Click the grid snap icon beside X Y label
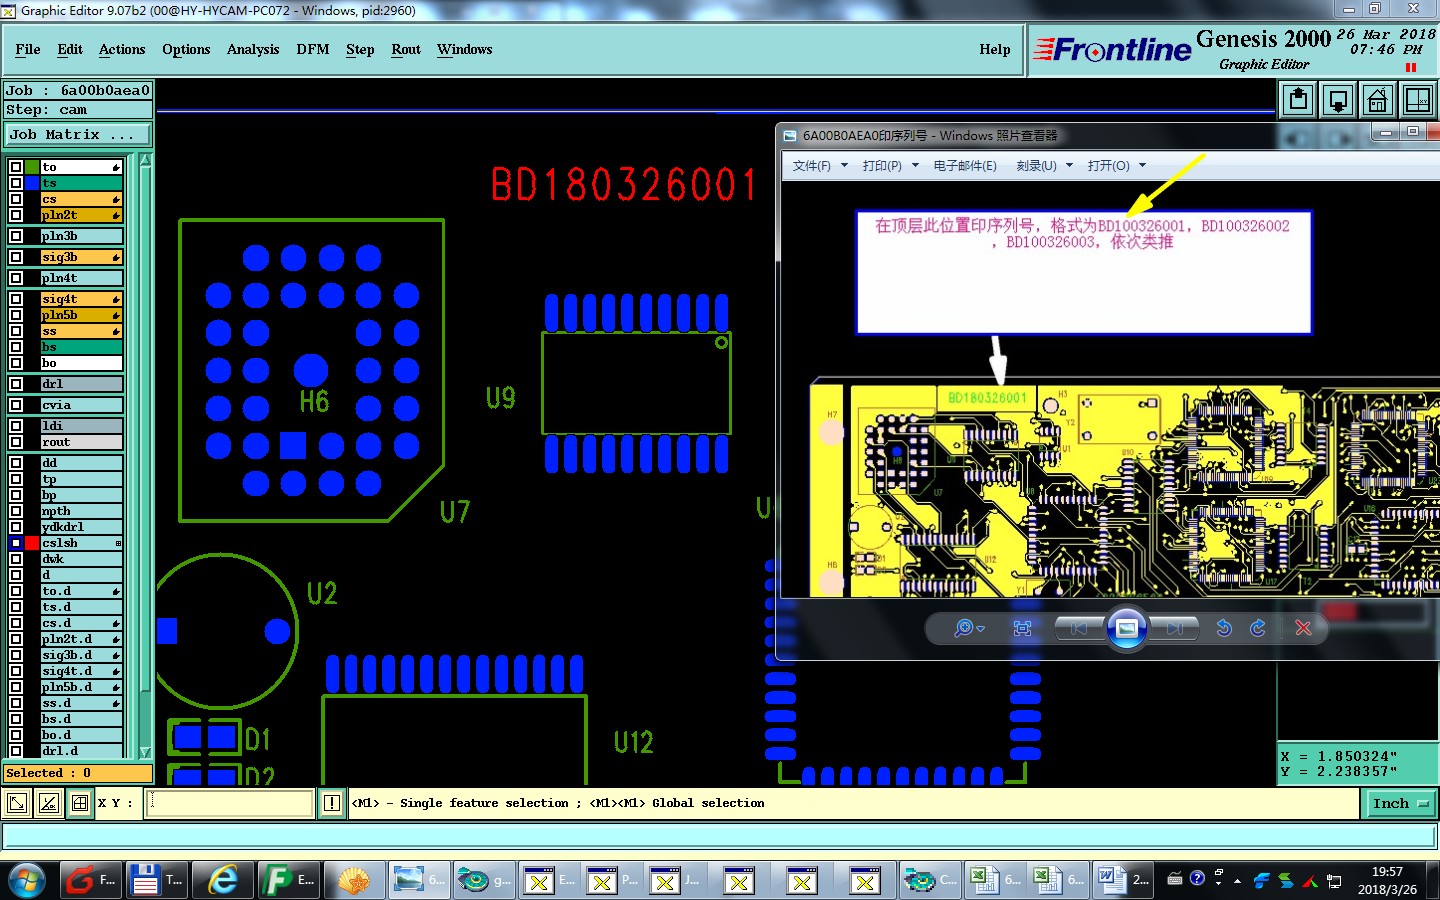Image resolution: width=1440 pixels, height=900 pixels. tap(80, 803)
